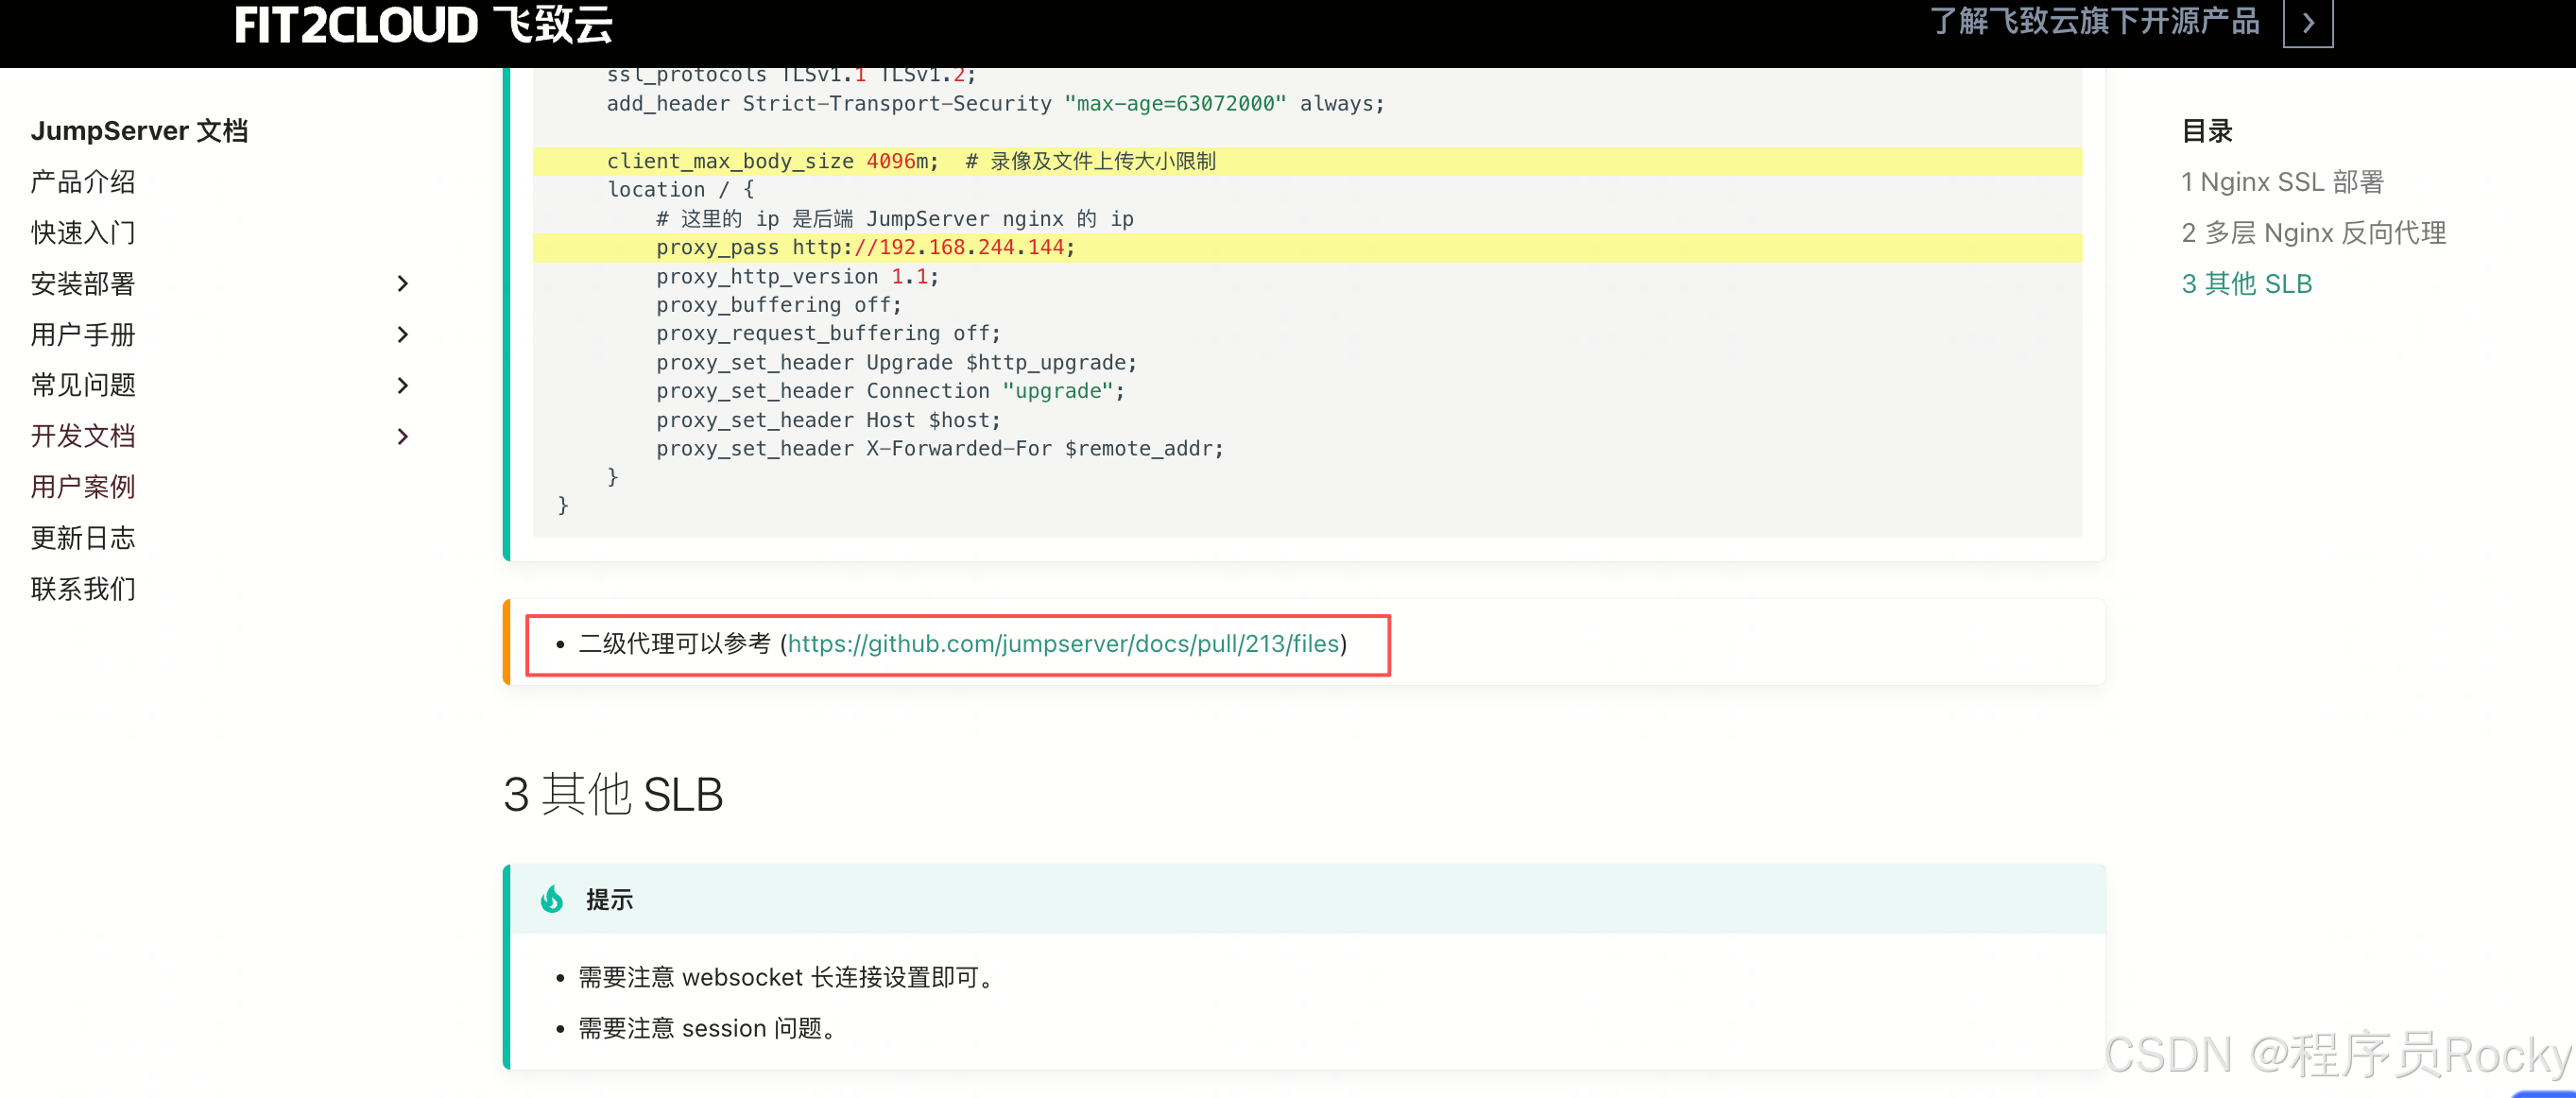Click the flame icon beside 提示
The height and width of the screenshot is (1098, 2576).
pyautogui.click(x=552, y=899)
